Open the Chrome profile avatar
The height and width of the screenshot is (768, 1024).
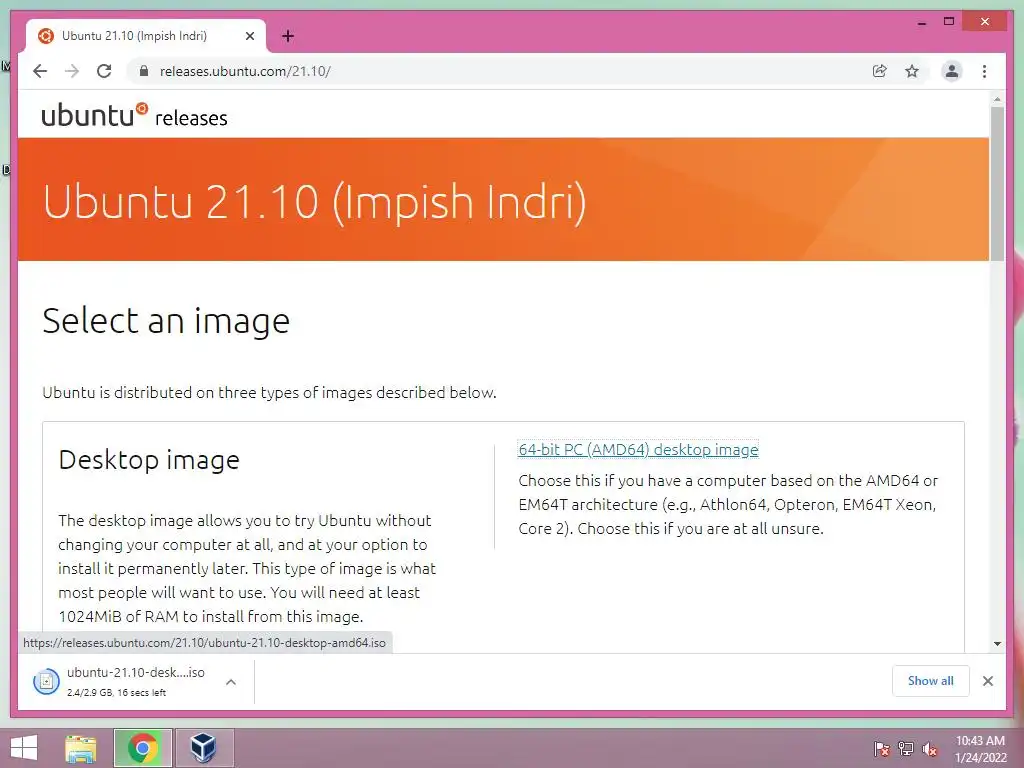(x=952, y=71)
